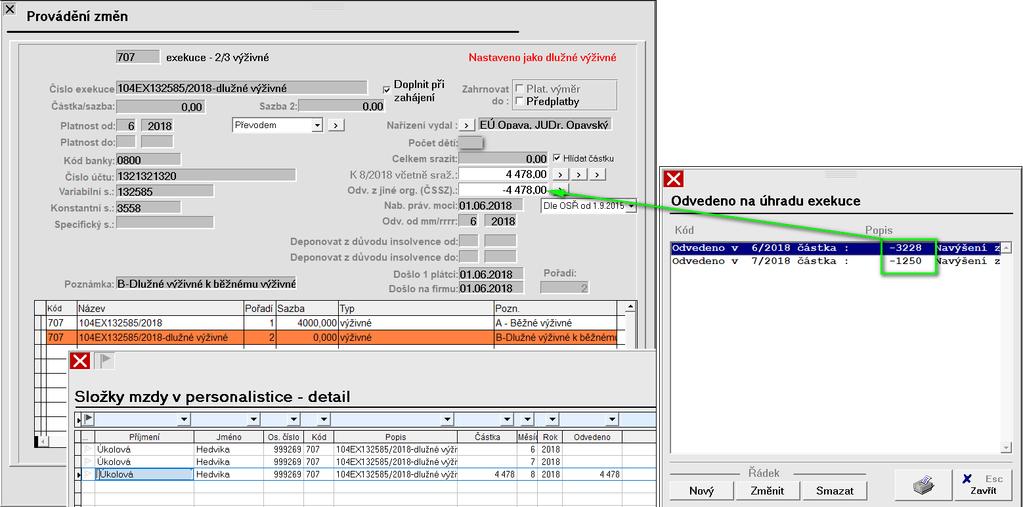This screenshot has width=1023, height=507.
Task: Click the Zavřít button
Action: point(983,485)
